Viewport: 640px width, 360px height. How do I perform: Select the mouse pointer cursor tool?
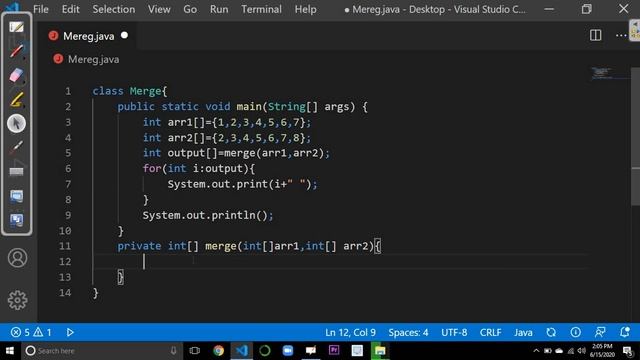click(16, 123)
